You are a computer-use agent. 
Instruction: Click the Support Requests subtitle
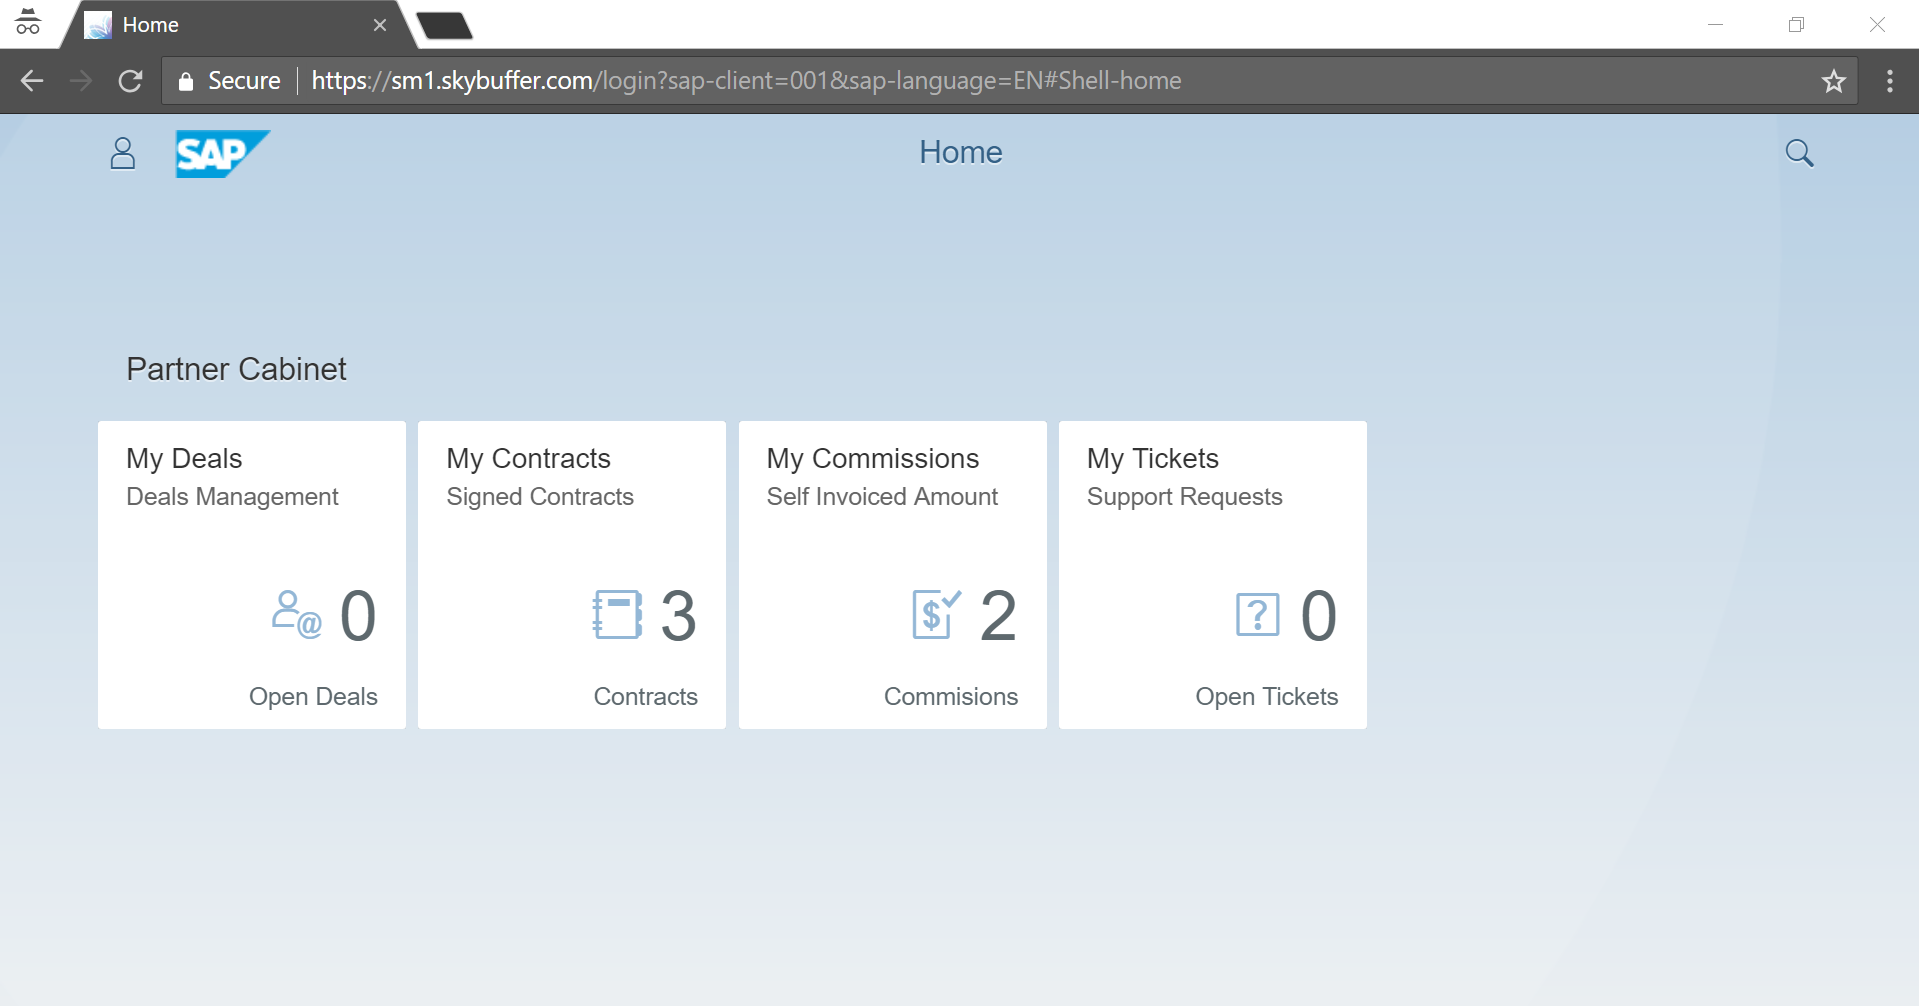point(1184,497)
